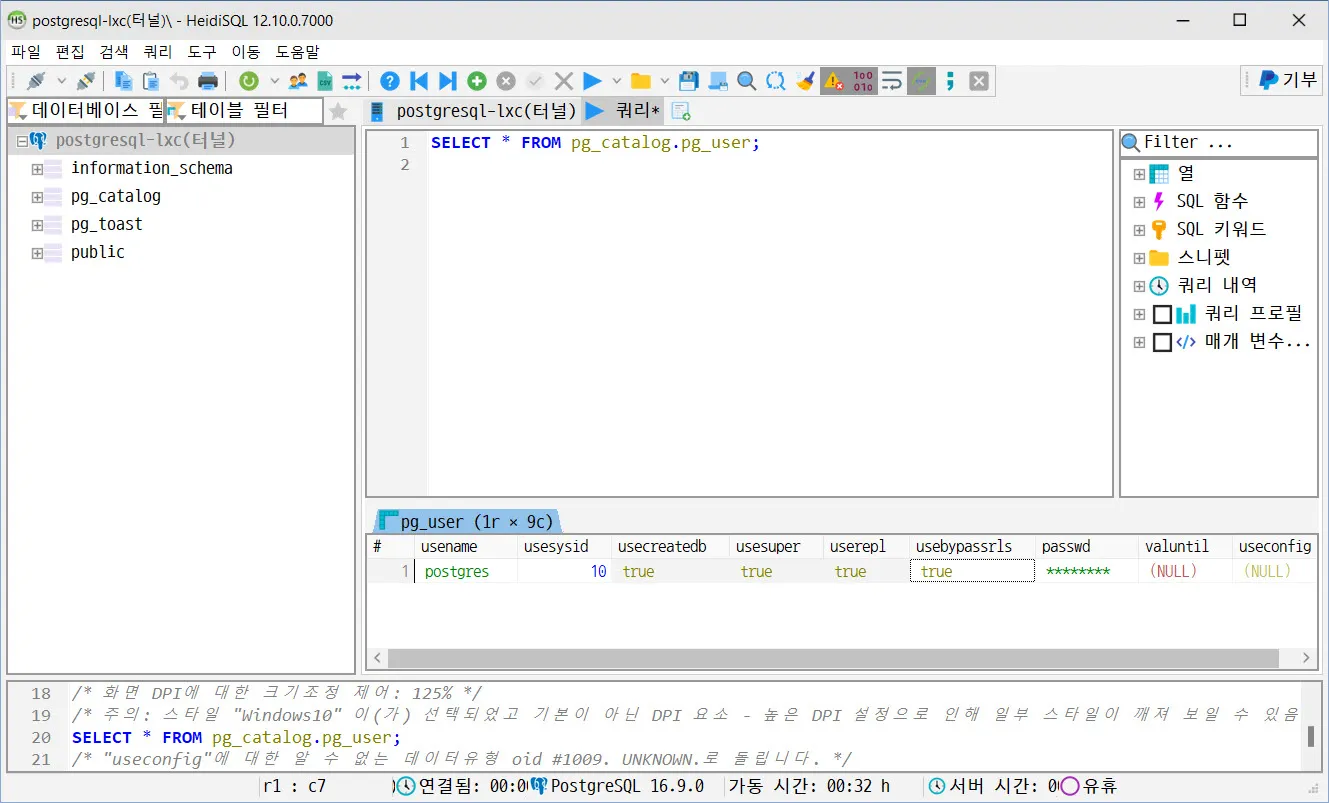Export grid rows as CSV
Viewport: 1329px width, 803px height.
pos(325,81)
